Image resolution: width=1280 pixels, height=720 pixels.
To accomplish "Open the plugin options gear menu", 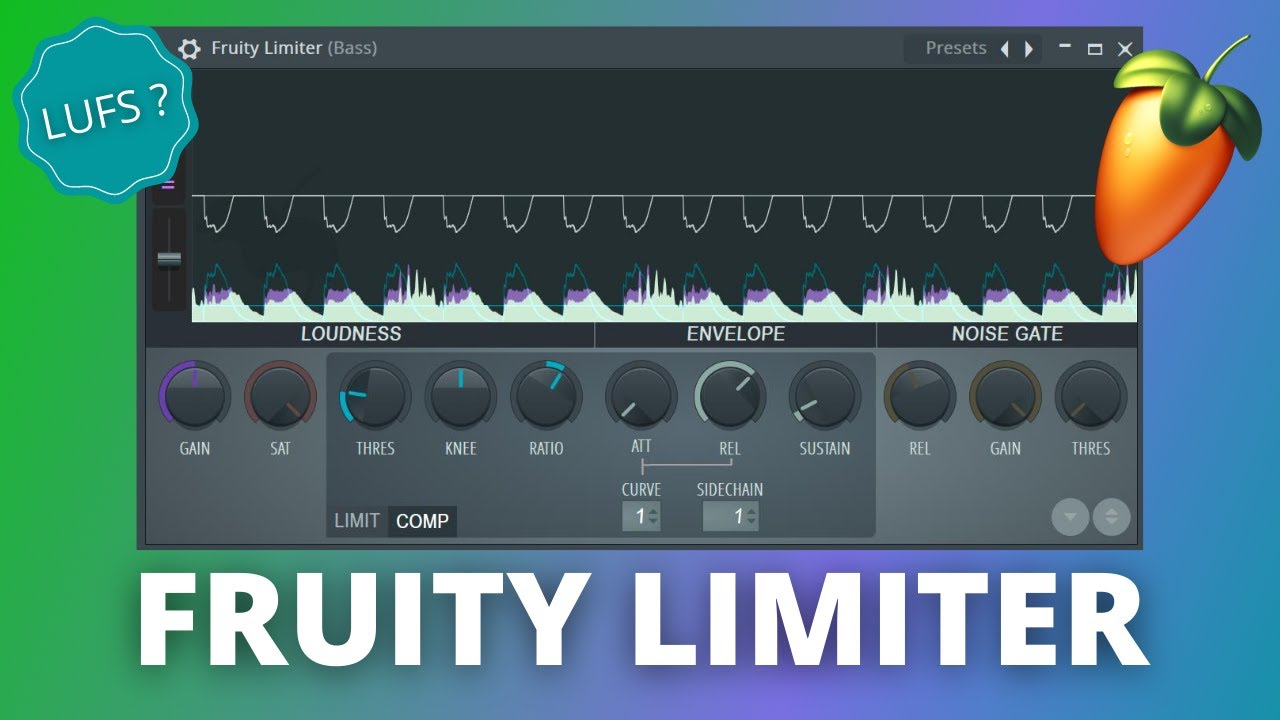I will [x=189, y=48].
